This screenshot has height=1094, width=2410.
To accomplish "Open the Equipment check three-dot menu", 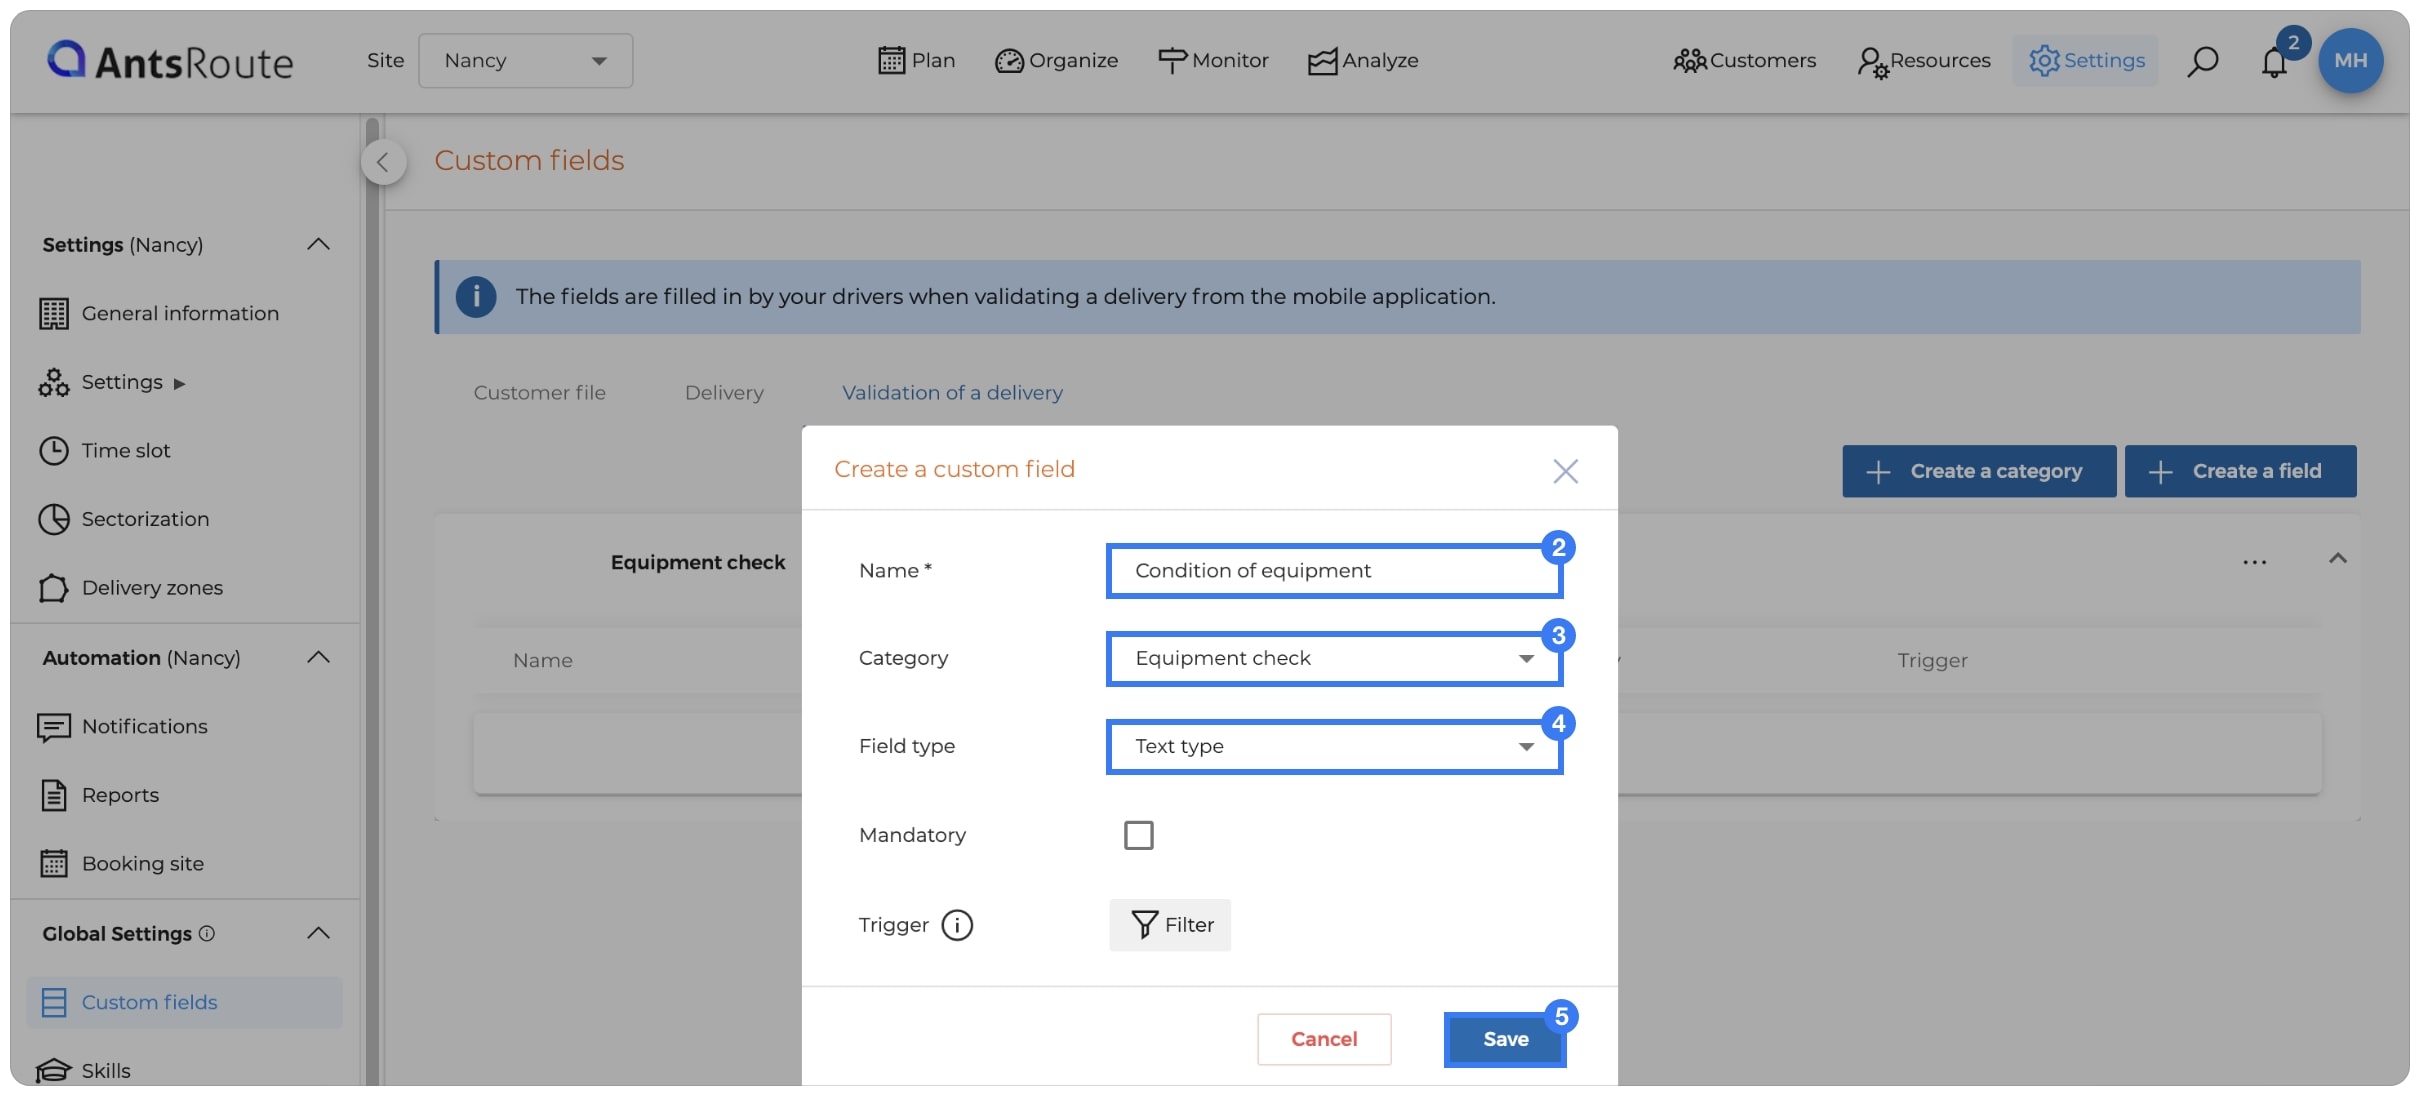I will (x=2254, y=562).
